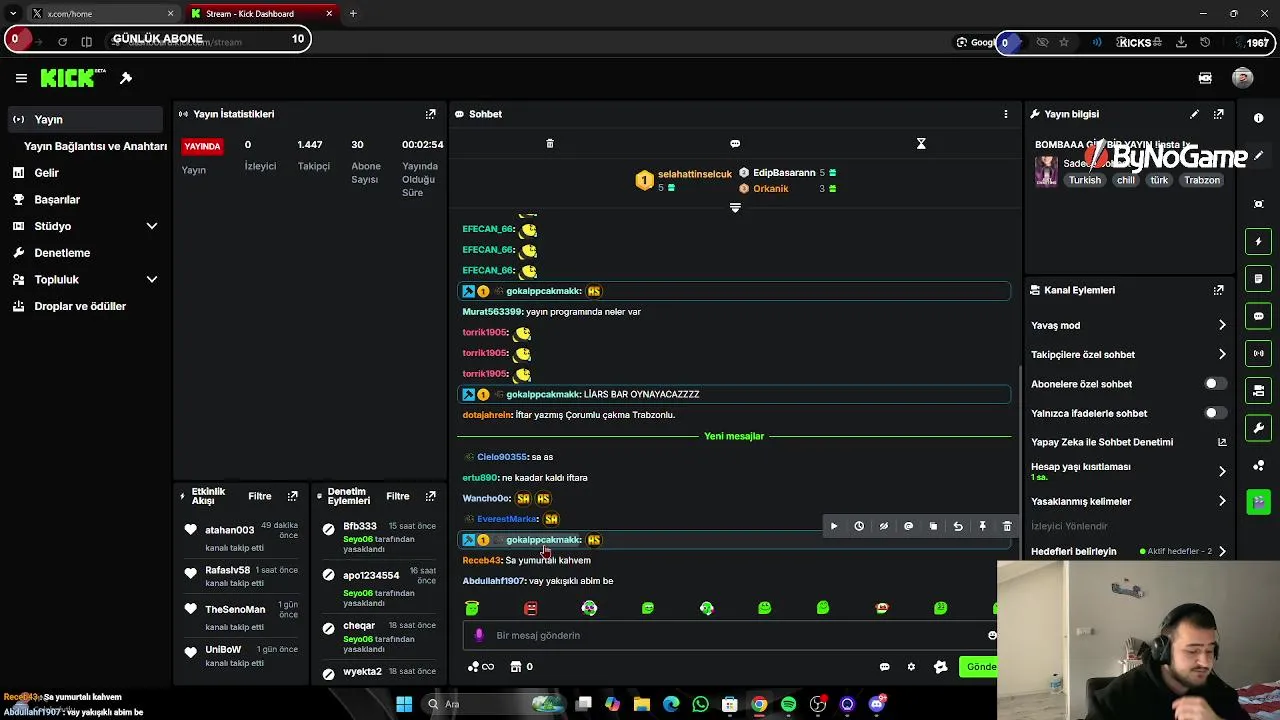
Task: Click the pin icon next to the Kick logo
Action: 126,78
